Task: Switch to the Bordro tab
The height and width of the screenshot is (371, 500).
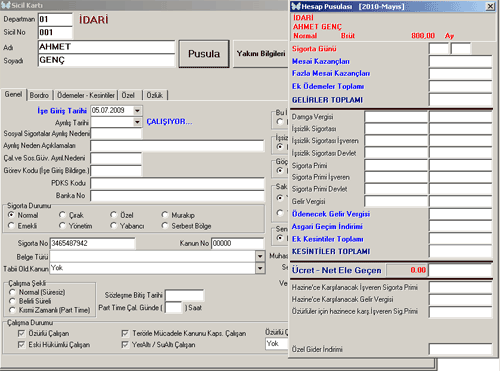Action: click(39, 95)
